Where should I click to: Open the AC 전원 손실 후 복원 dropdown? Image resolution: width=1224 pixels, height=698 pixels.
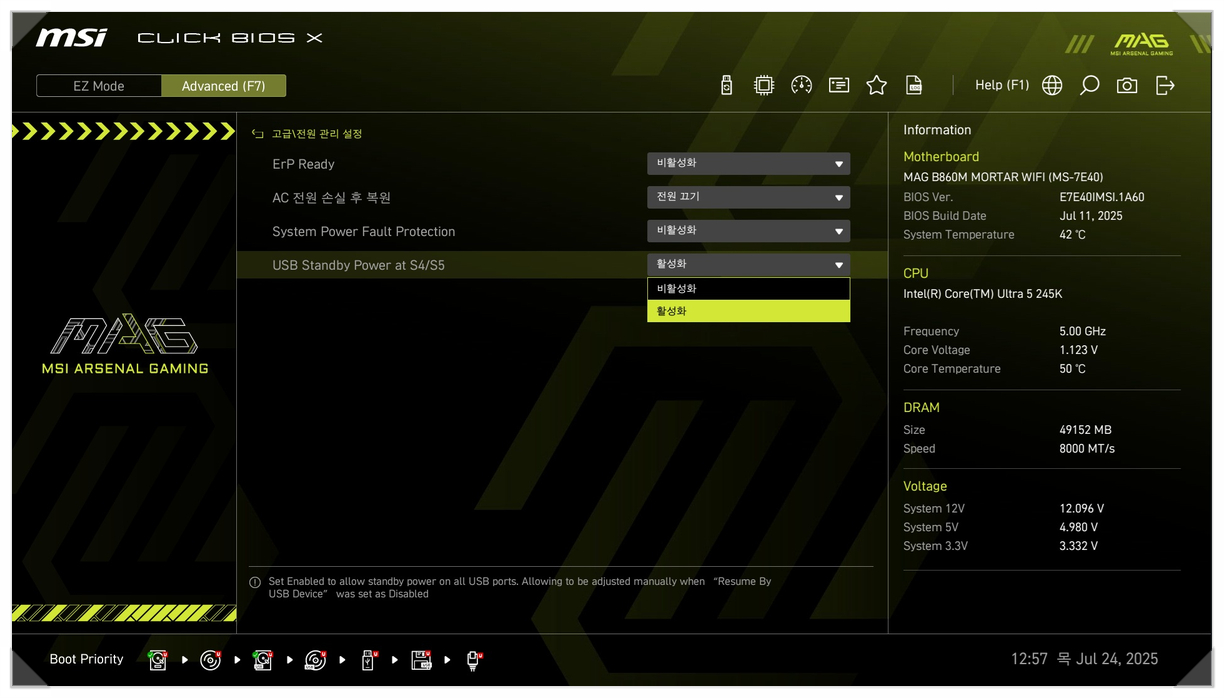tap(748, 197)
